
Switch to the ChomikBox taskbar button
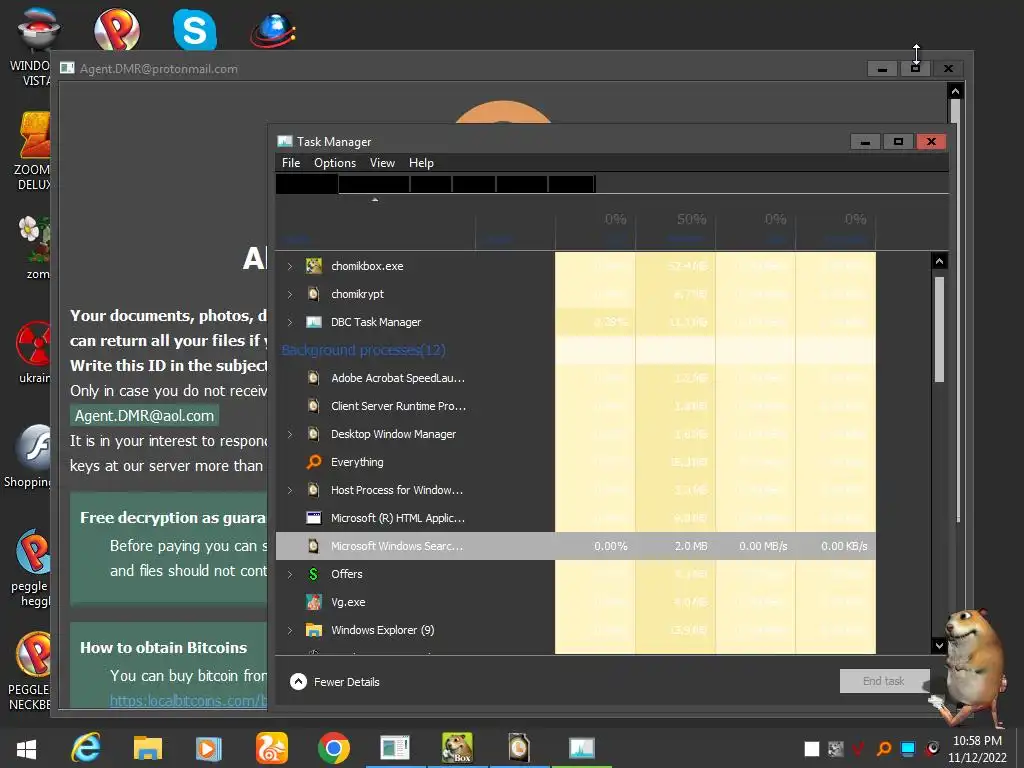click(457, 748)
